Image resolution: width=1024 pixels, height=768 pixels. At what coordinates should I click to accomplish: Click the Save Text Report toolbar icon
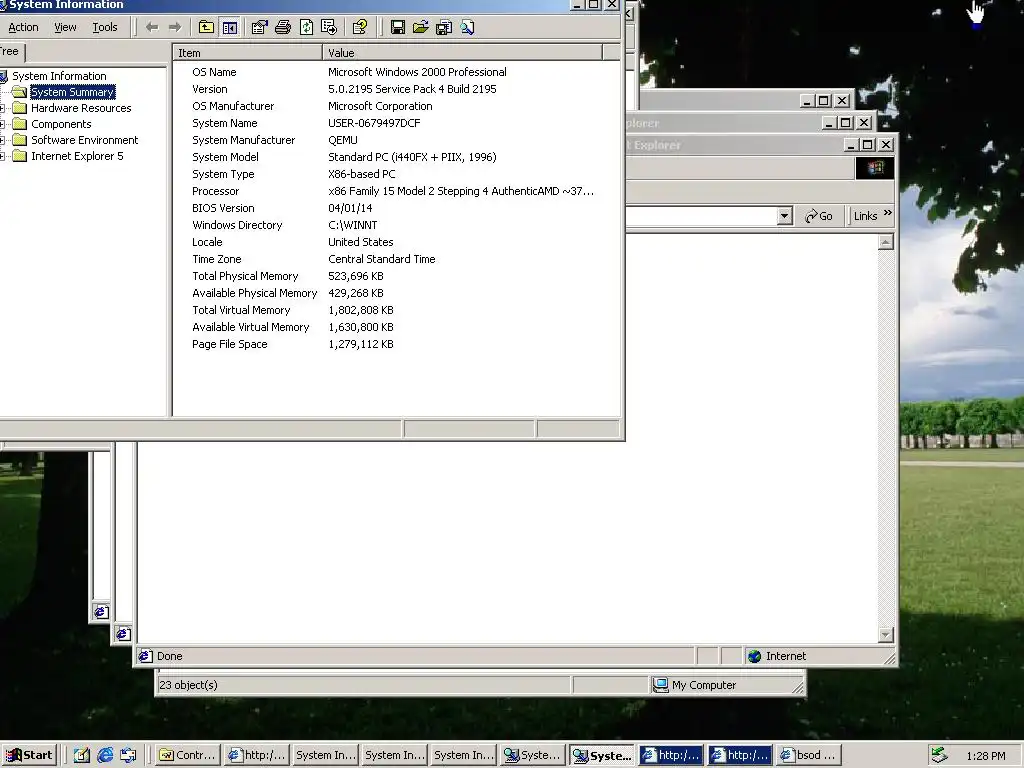click(444, 27)
